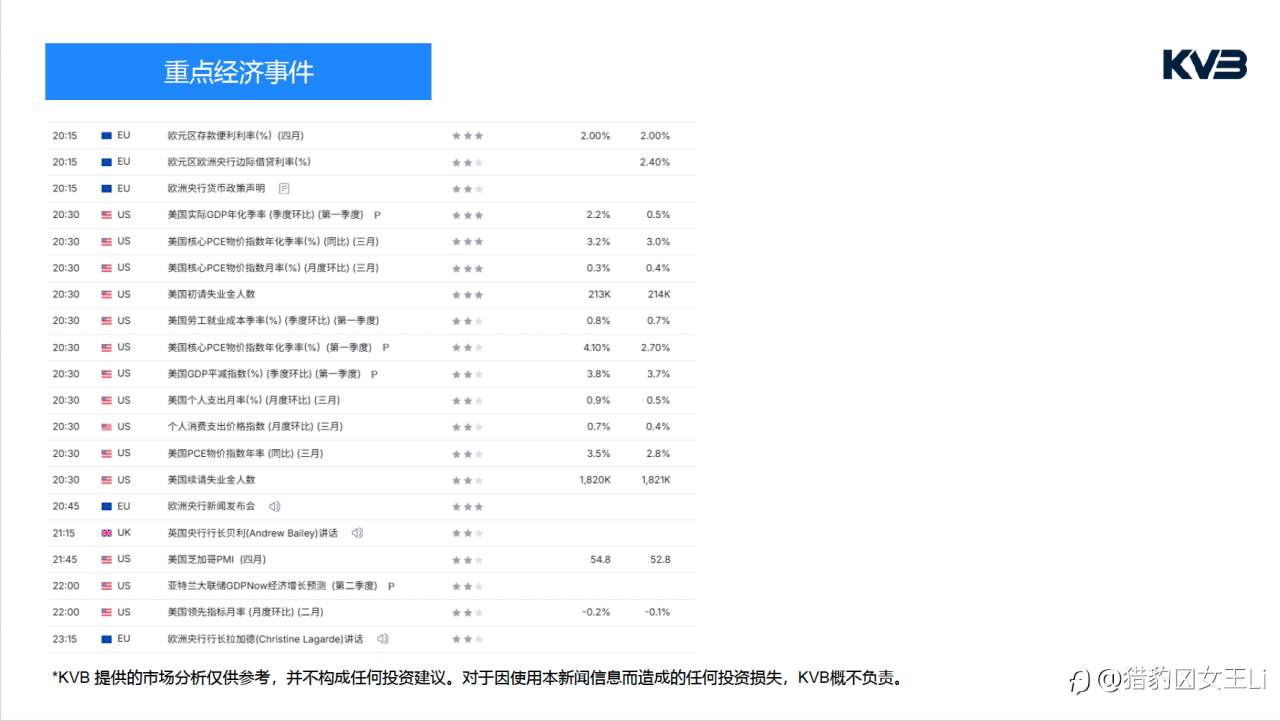This screenshot has height=721, width=1280.
Task: Click EU flag in the 20:45 row
Action: [x=106, y=506]
